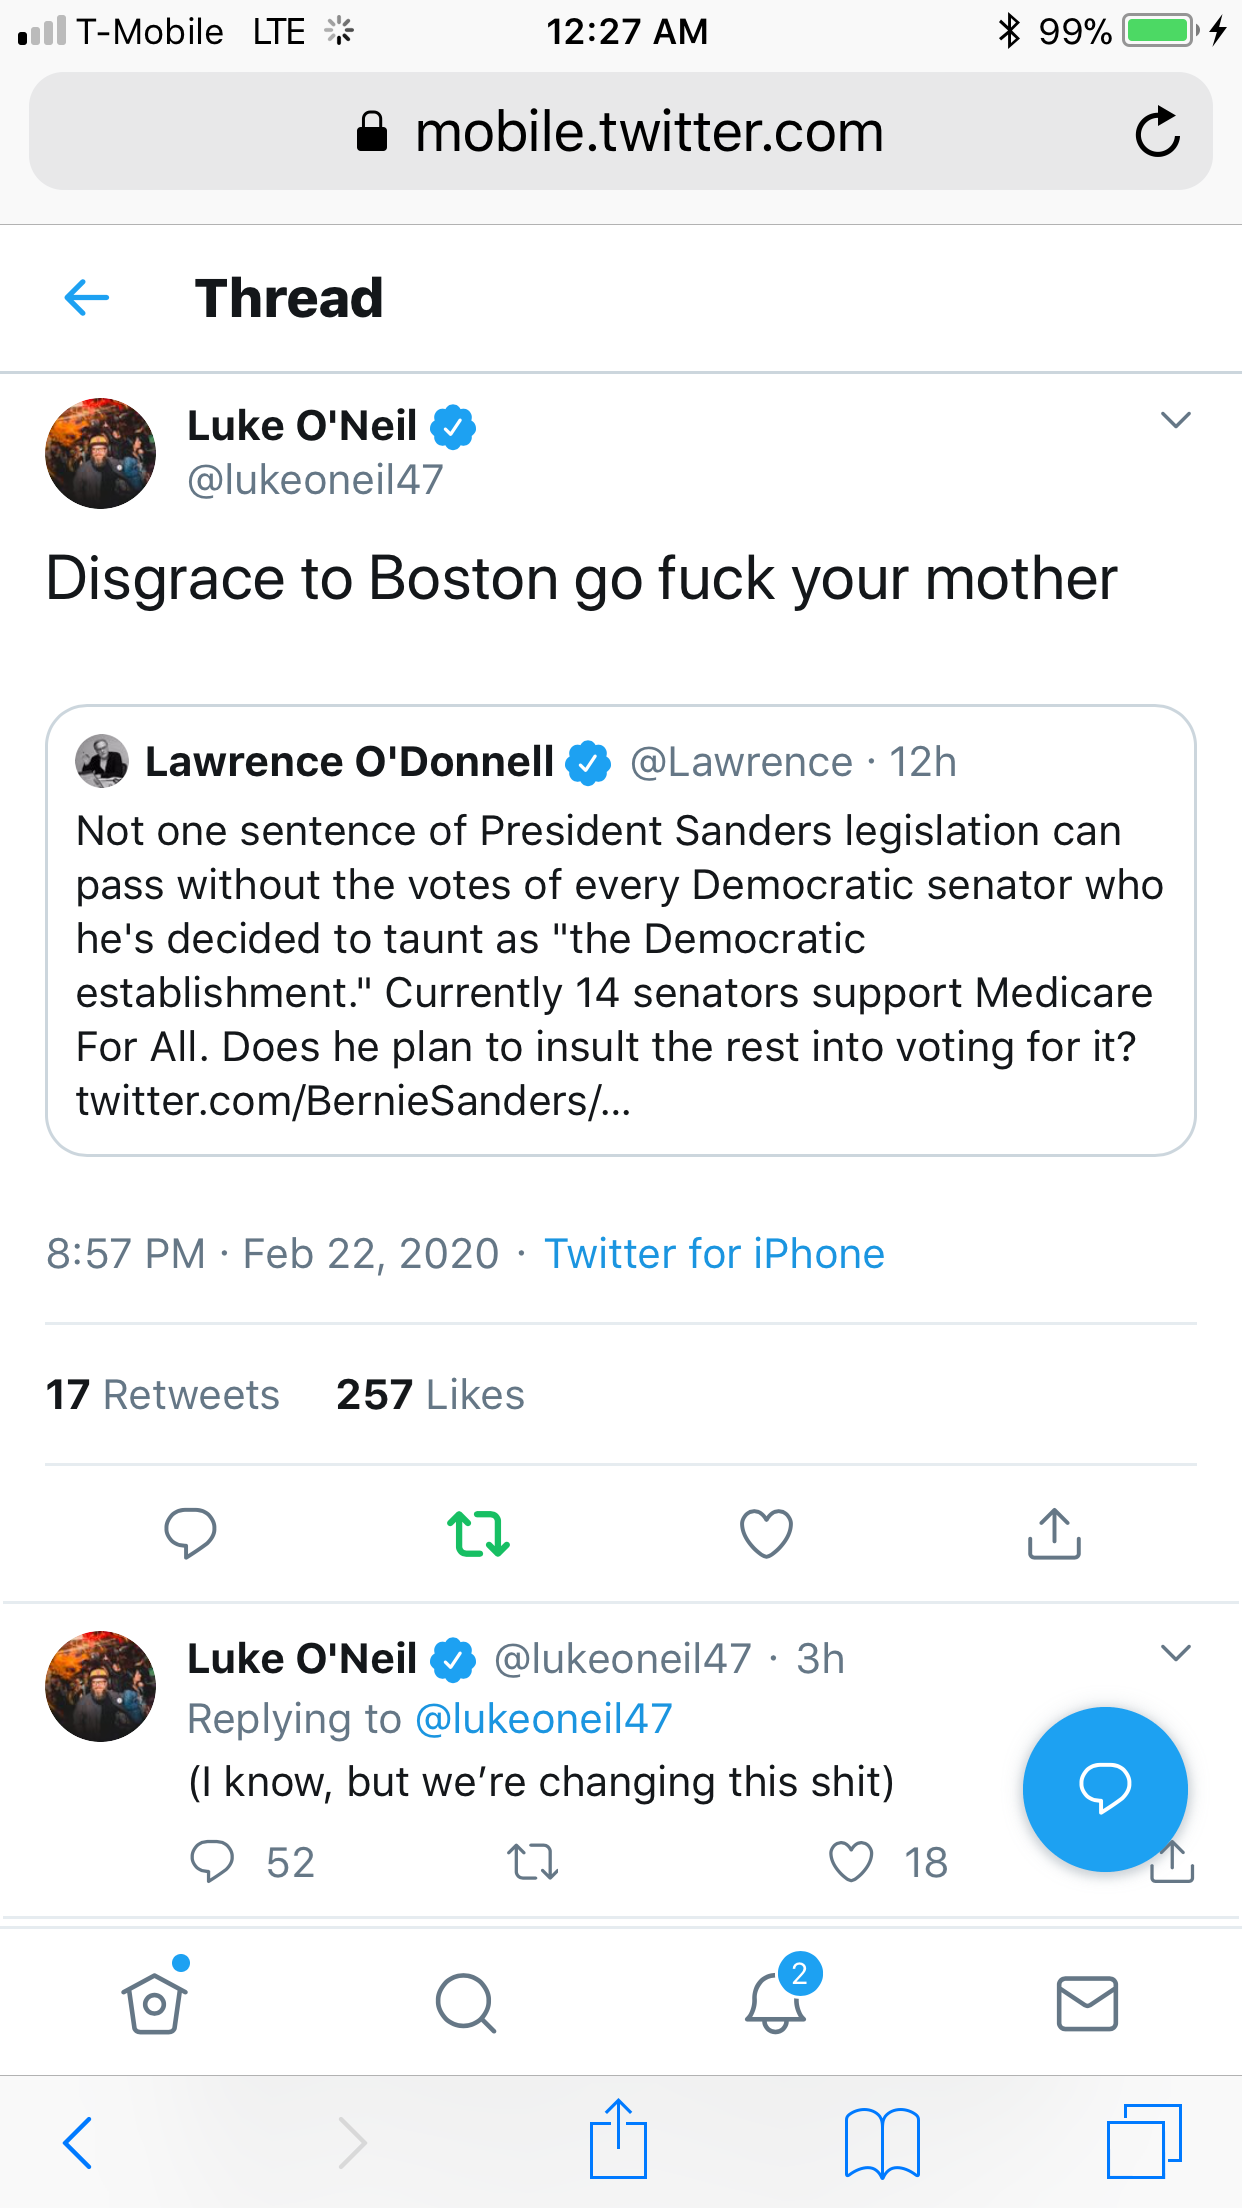This screenshot has height=2208, width=1242.
Task: View the 257 Likes list
Action: click(x=430, y=1395)
